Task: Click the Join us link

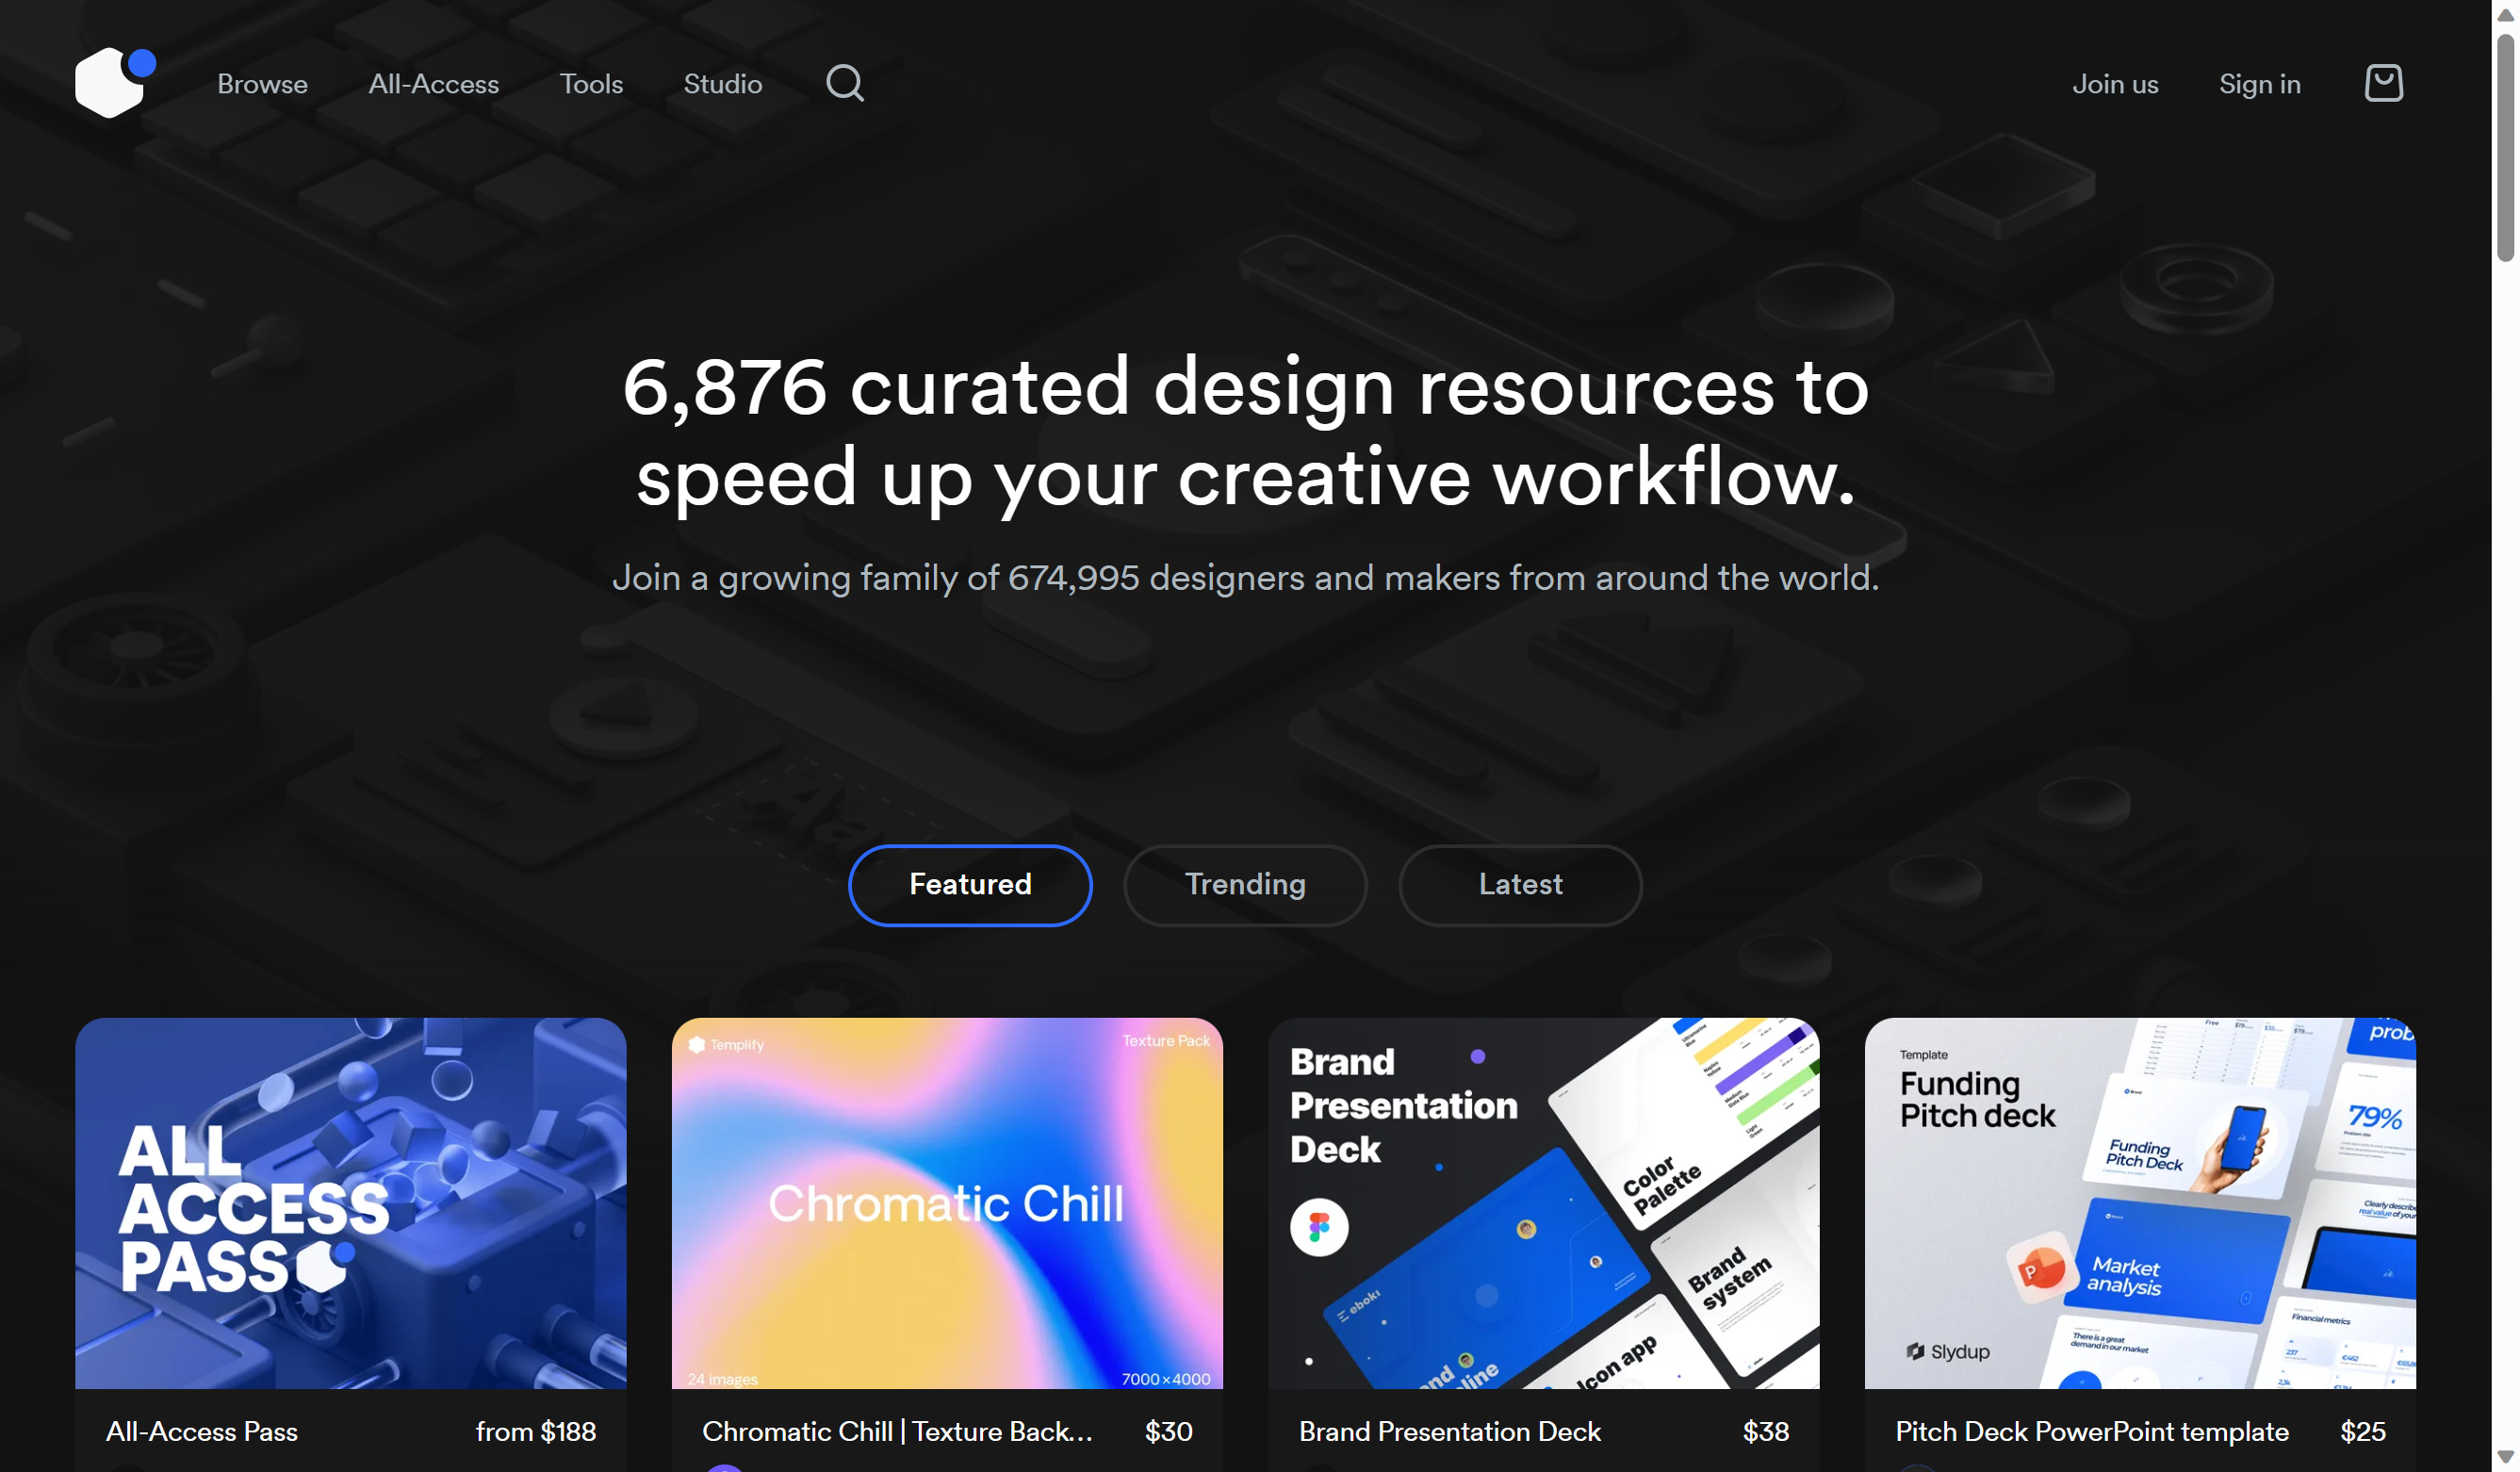Action: click(2114, 84)
